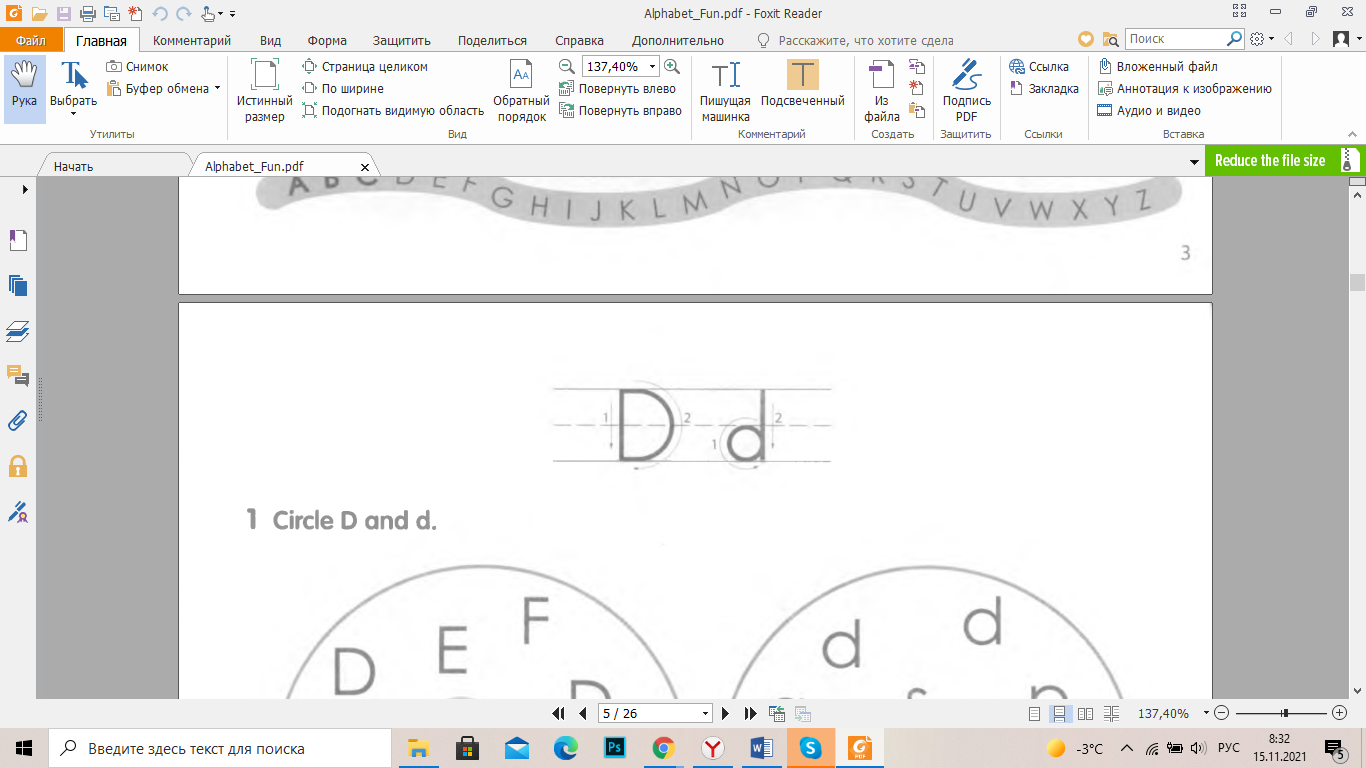Open the zoom percentage dropdown in ribbon
The height and width of the screenshot is (768, 1366).
click(x=653, y=66)
